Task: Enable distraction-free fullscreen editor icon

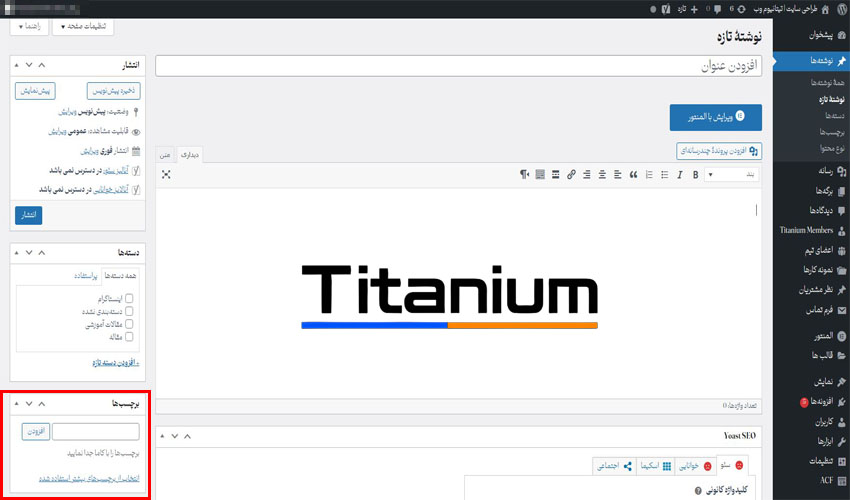Action: click(166, 174)
